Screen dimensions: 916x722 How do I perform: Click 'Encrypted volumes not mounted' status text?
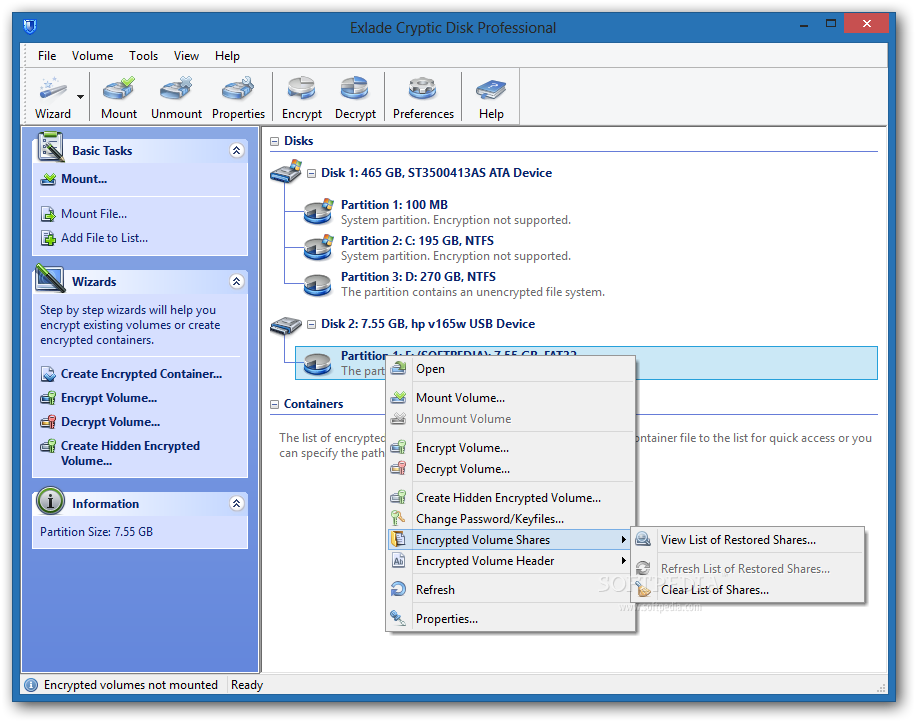[x=131, y=685]
